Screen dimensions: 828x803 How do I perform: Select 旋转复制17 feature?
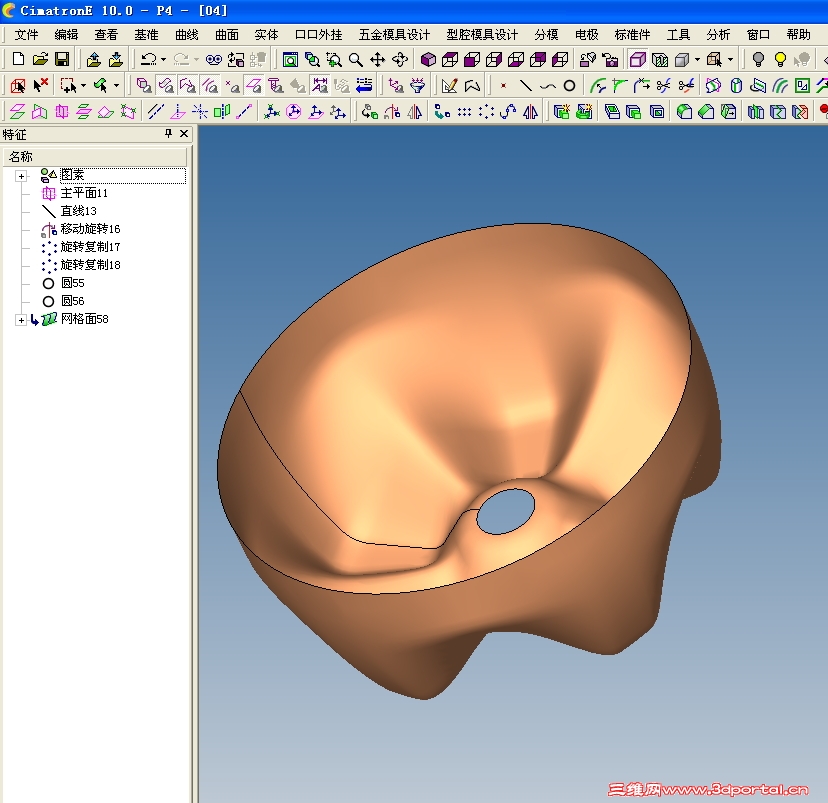coord(90,247)
